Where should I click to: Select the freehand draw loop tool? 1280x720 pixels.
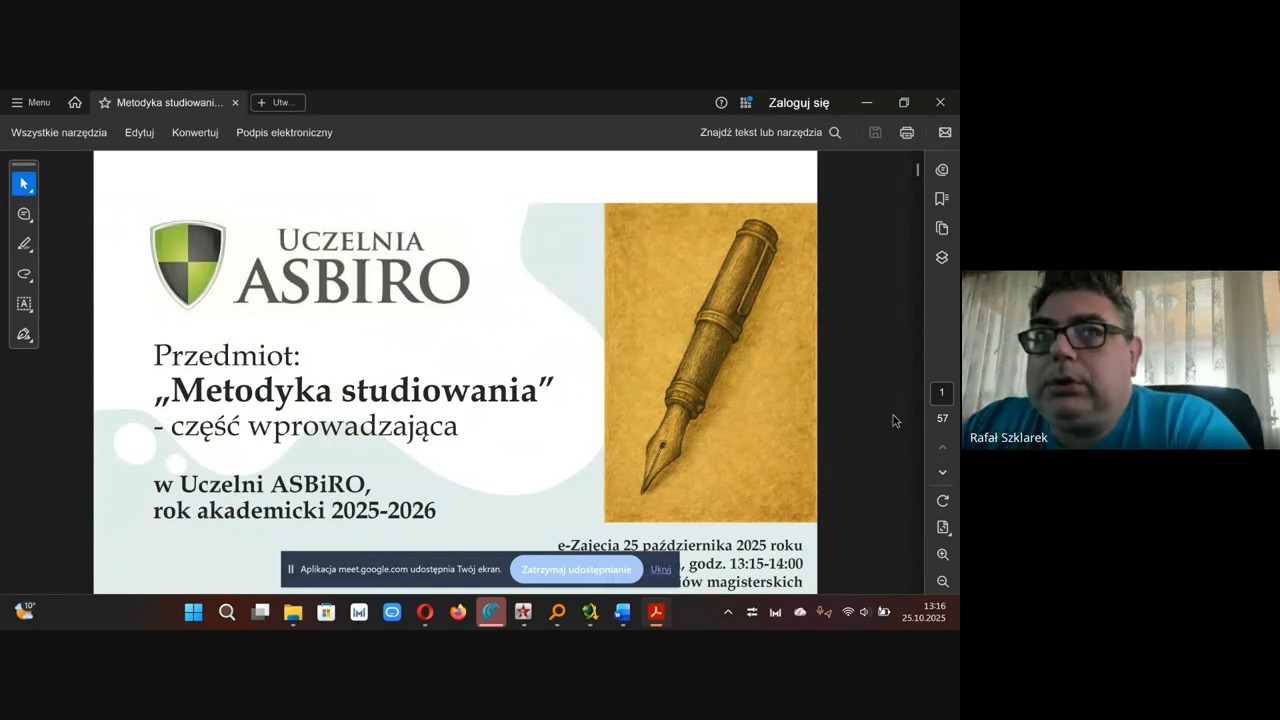[24, 274]
